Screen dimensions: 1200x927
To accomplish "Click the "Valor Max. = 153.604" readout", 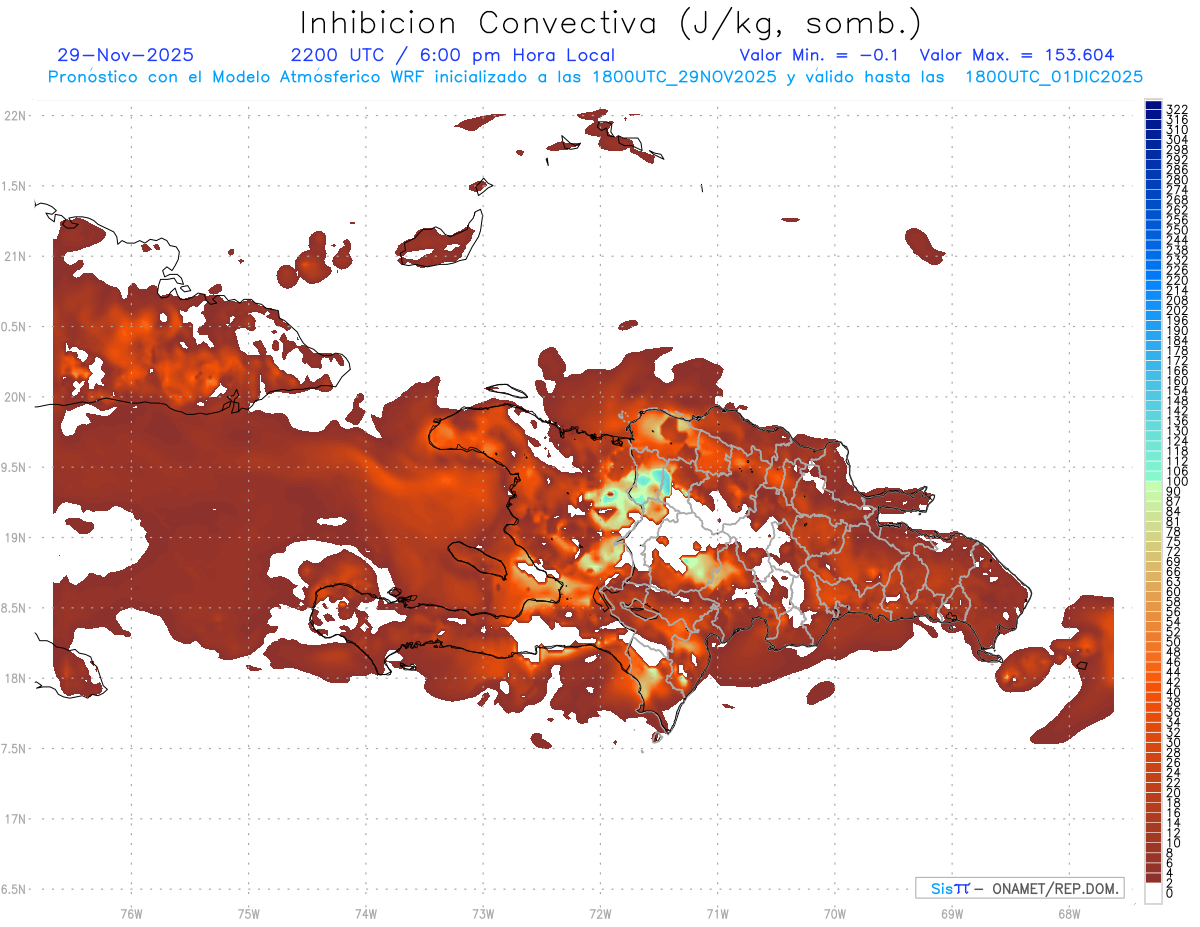I will point(1016,55).
